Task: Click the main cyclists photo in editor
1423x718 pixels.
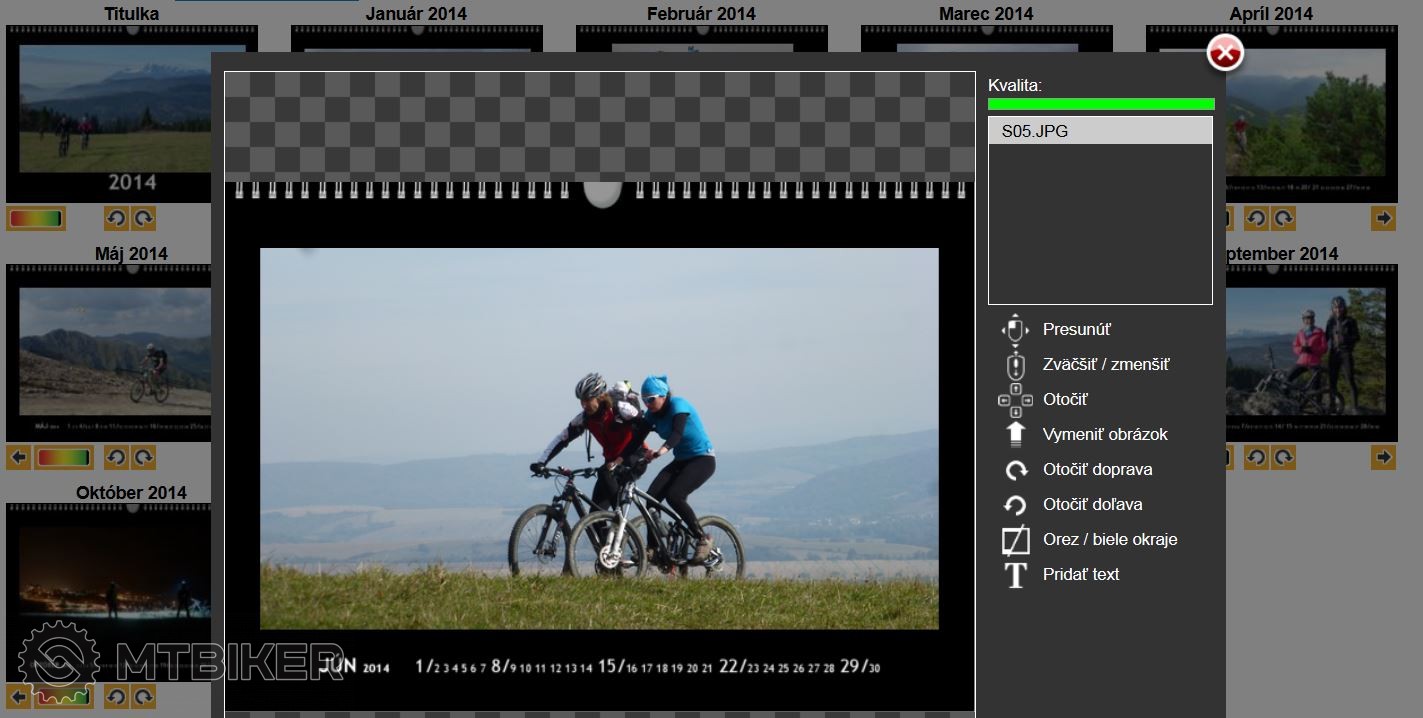Action: click(599, 438)
